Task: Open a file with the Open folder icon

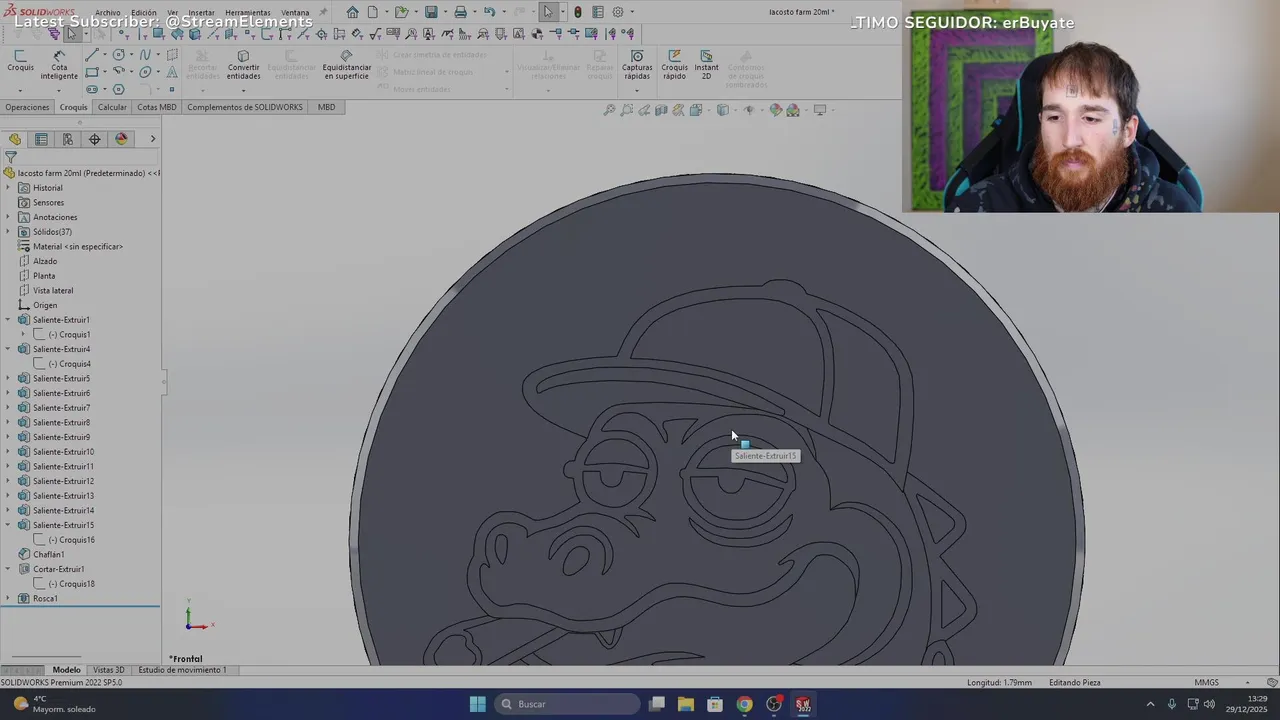Action: 401,12
